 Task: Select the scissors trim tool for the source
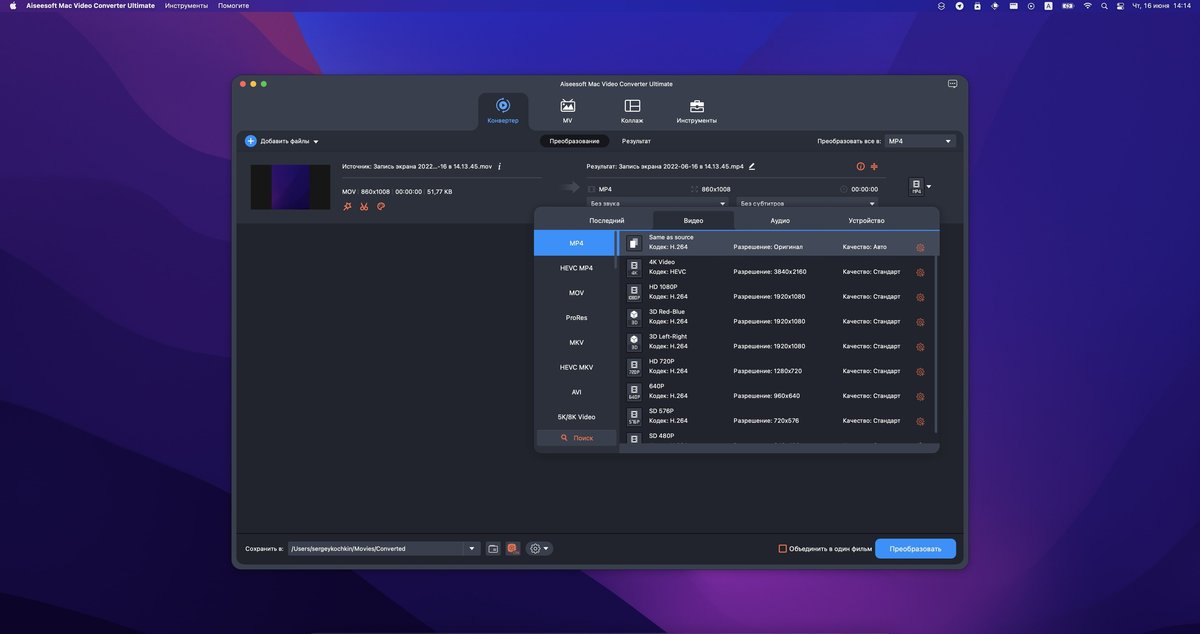[363, 207]
